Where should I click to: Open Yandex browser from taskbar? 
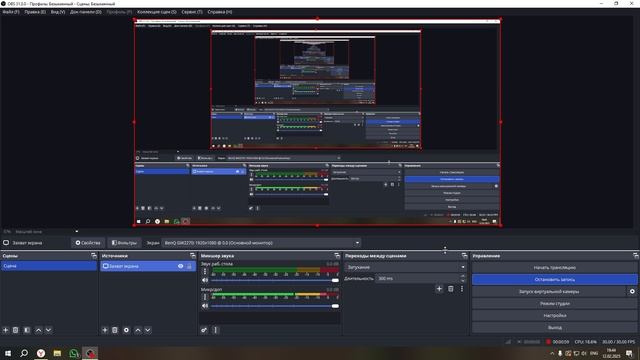[x=41, y=353]
